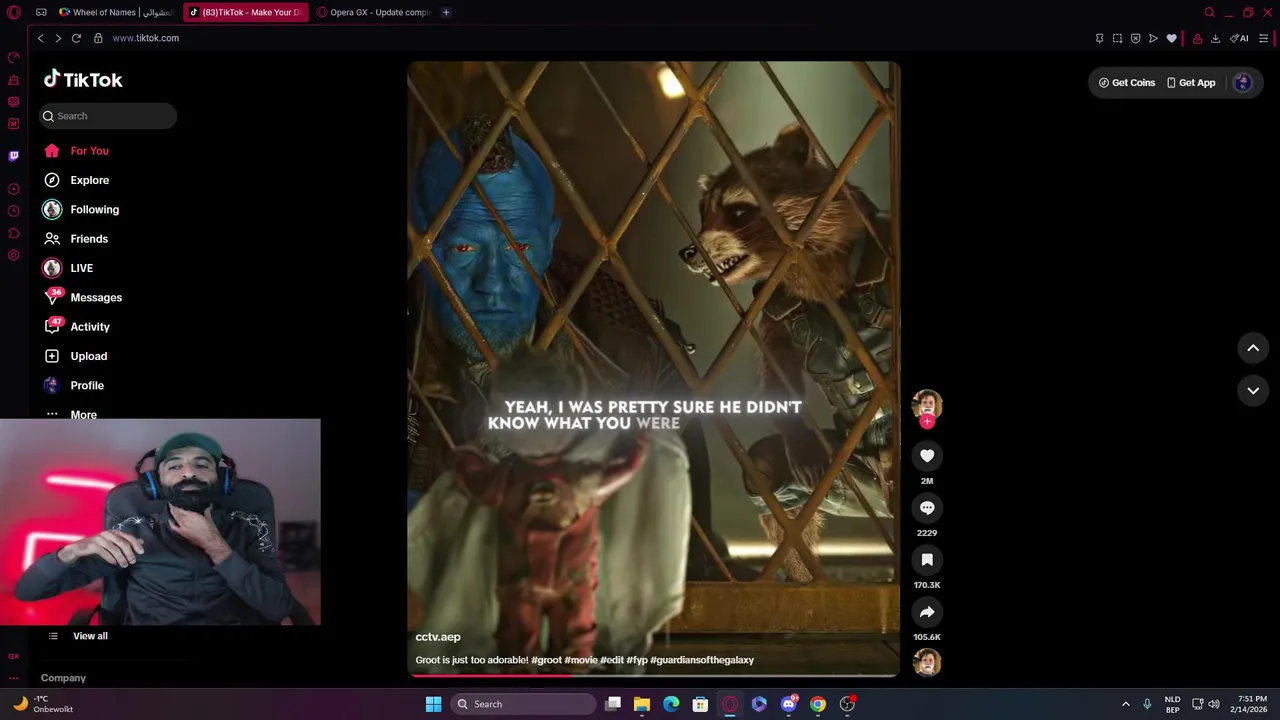Go to next video arrow
Viewport: 1280px width, 720px height.
(x=1253, y=391)
